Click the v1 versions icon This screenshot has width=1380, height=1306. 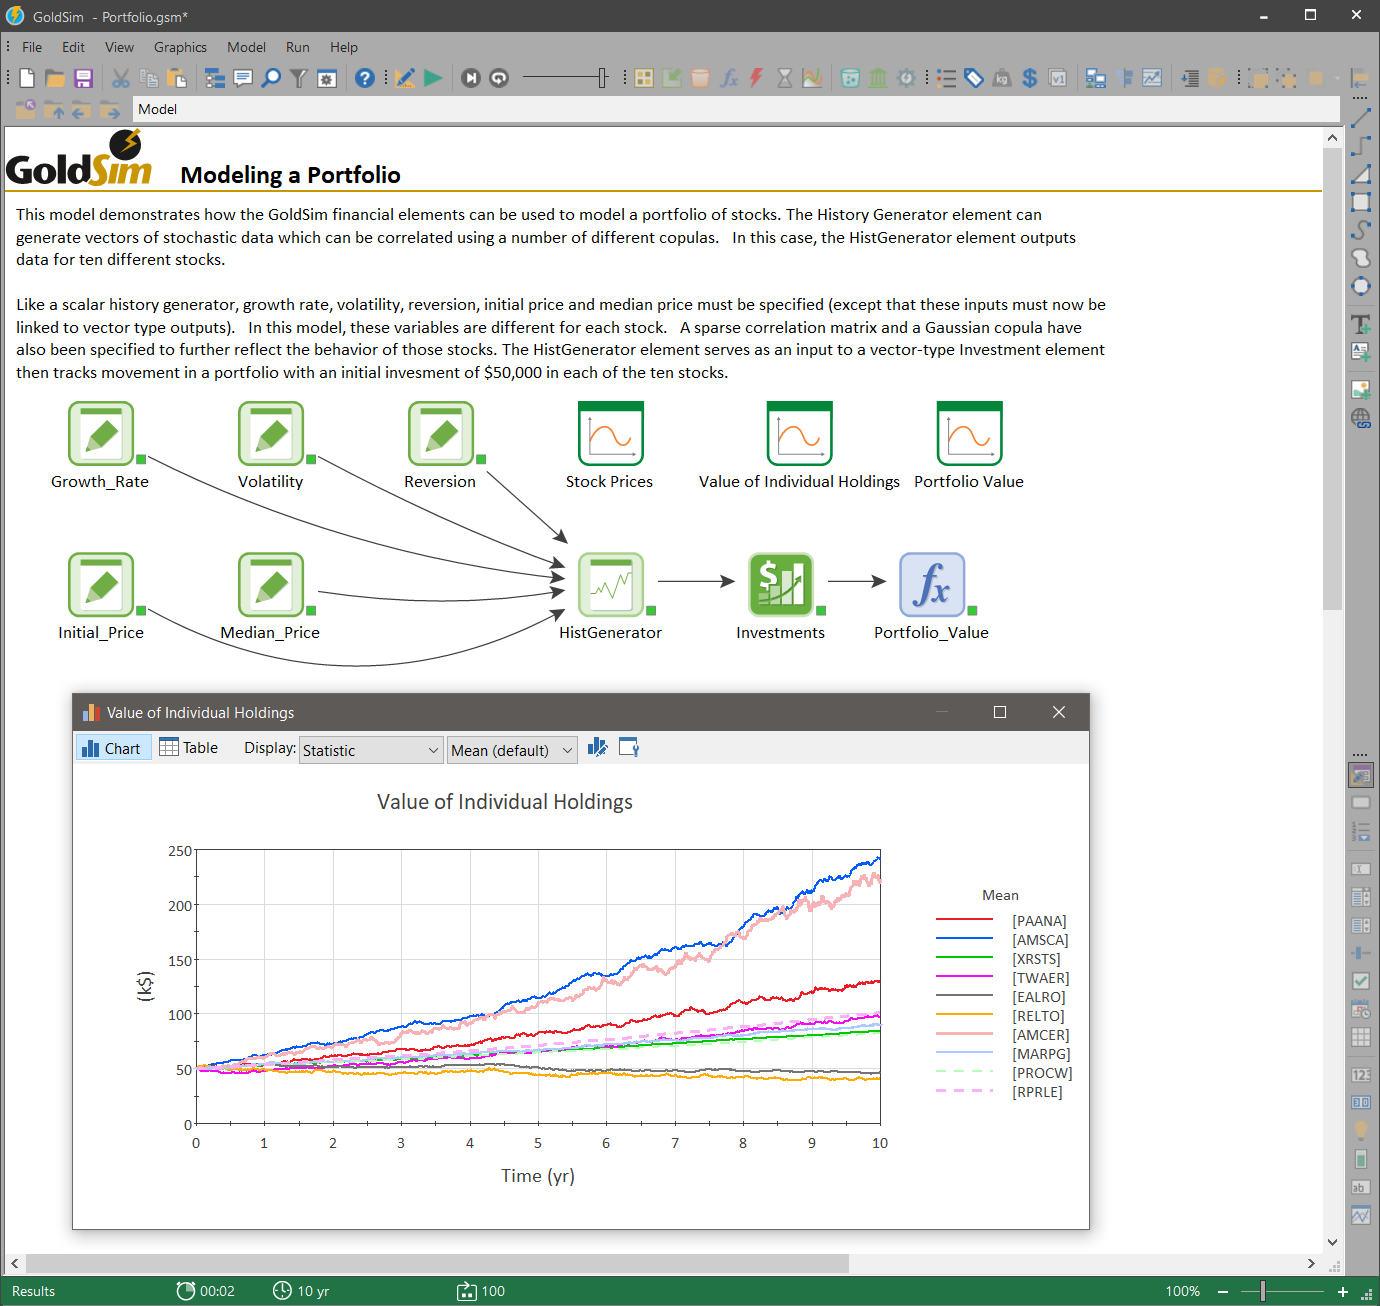[1058, 78]
